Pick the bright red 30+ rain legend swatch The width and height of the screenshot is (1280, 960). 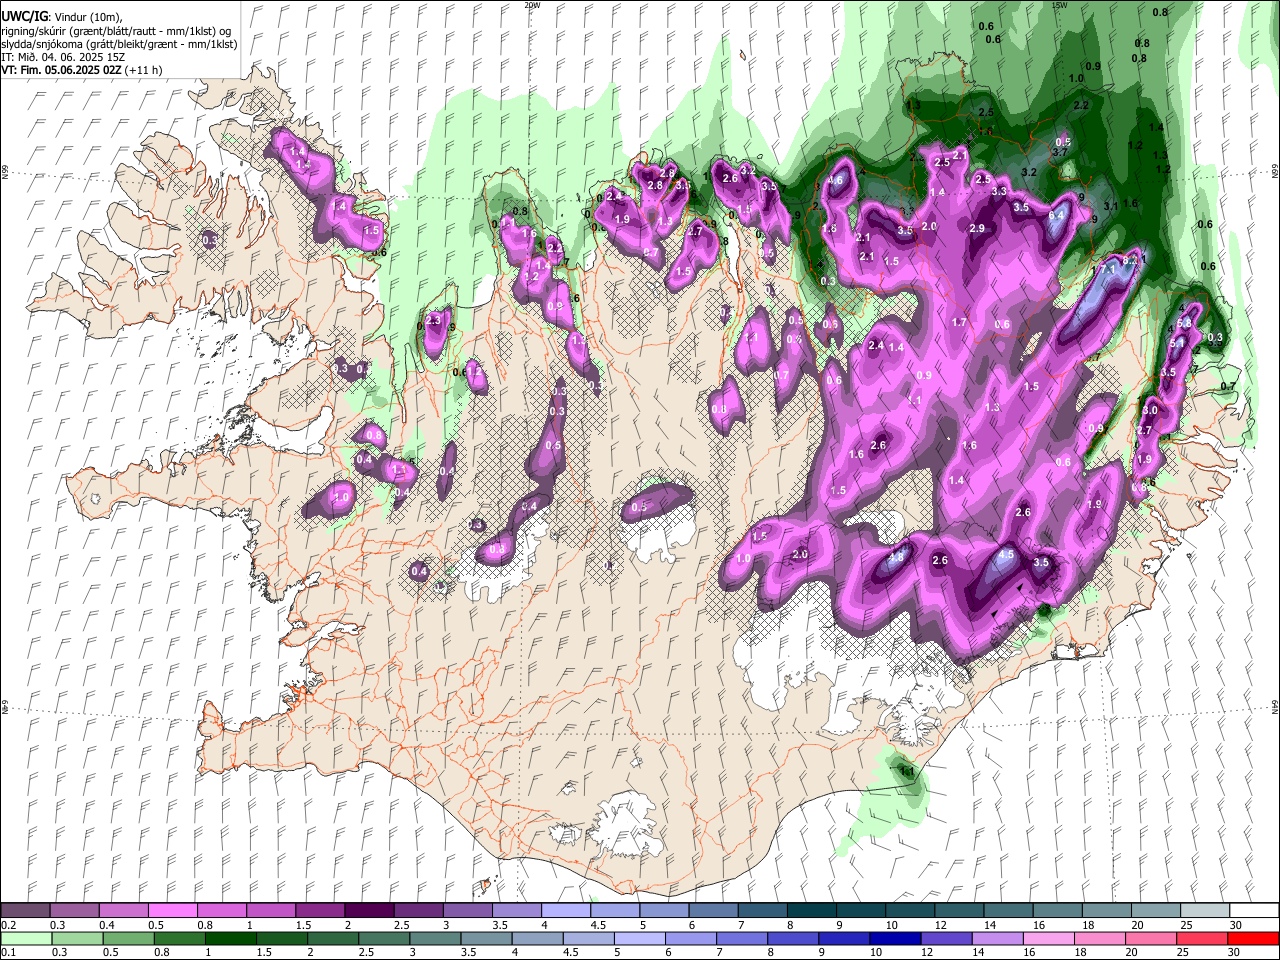tap(1253, 939)
